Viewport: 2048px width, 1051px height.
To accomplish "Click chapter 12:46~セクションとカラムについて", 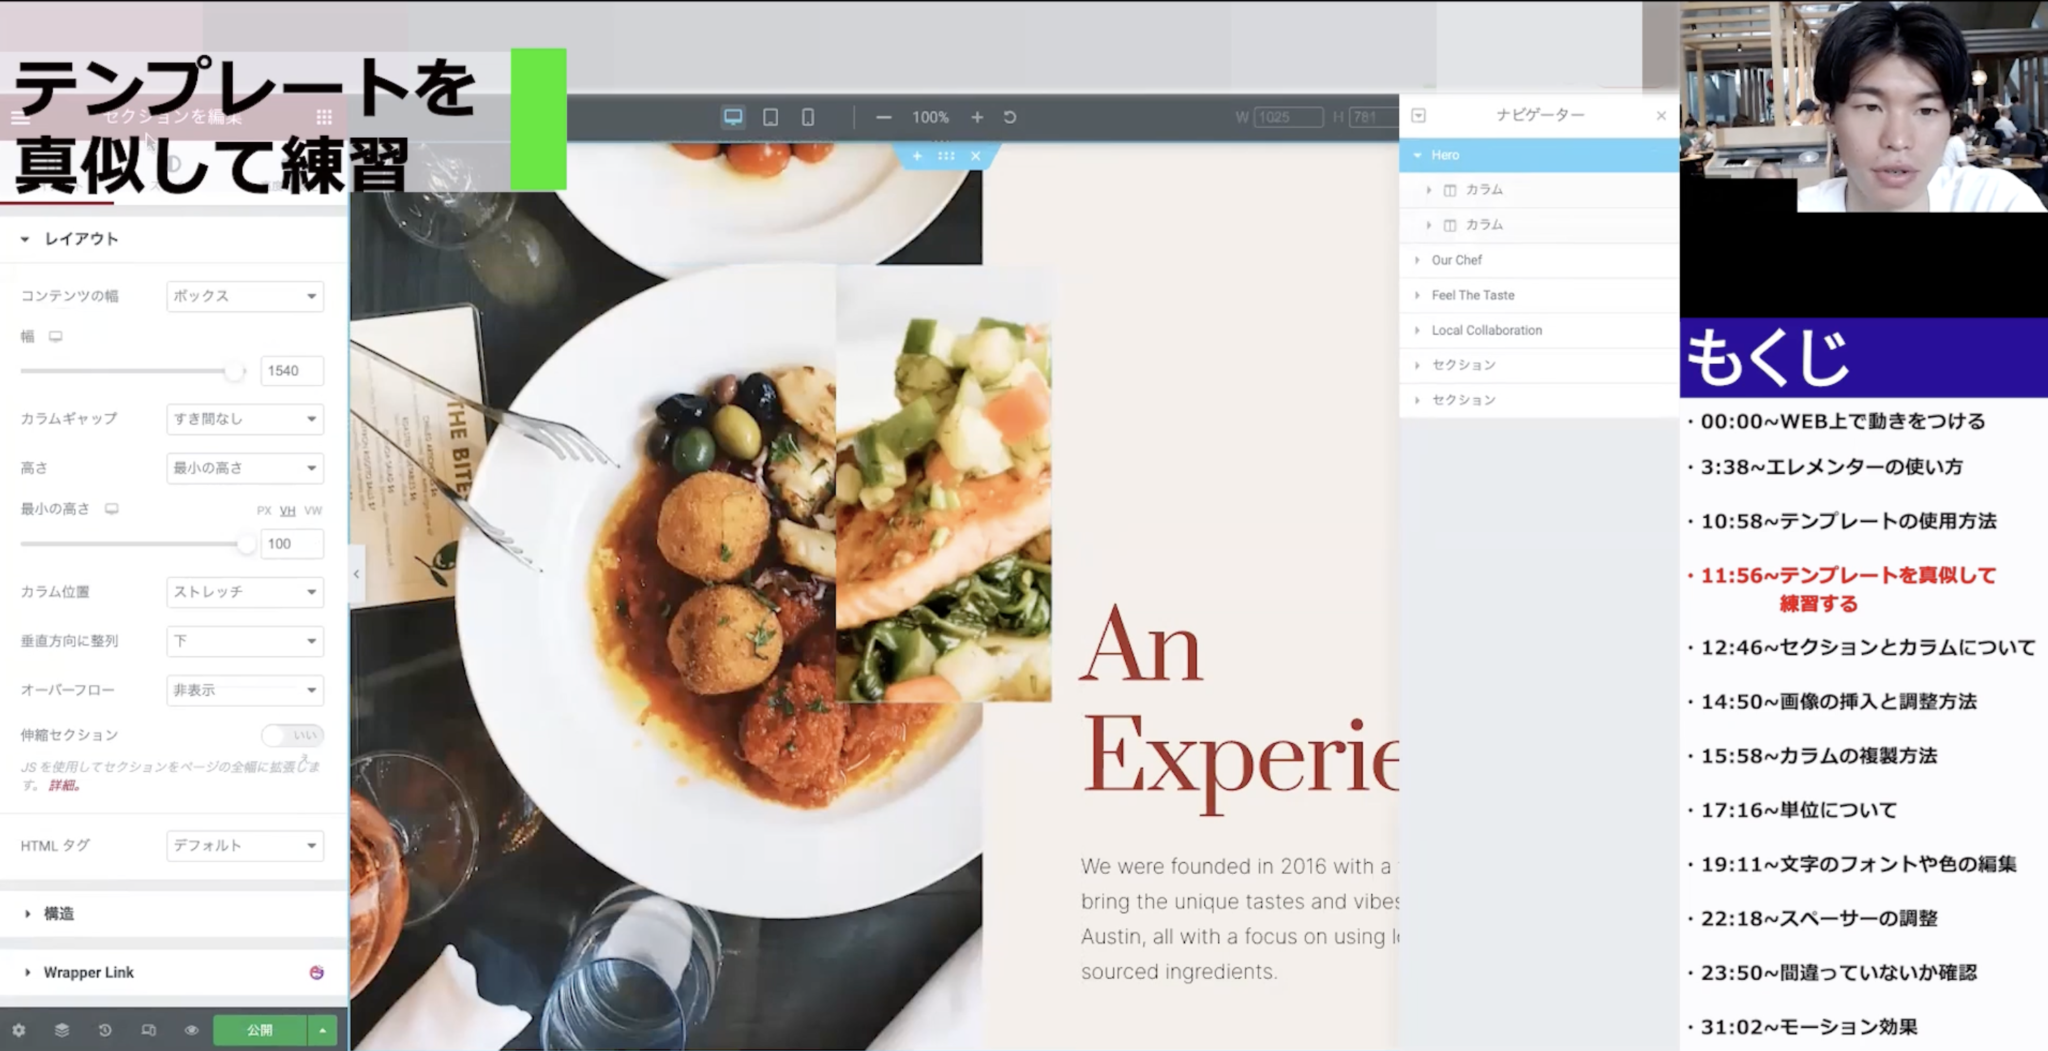I will click(x=1867, y=647).
